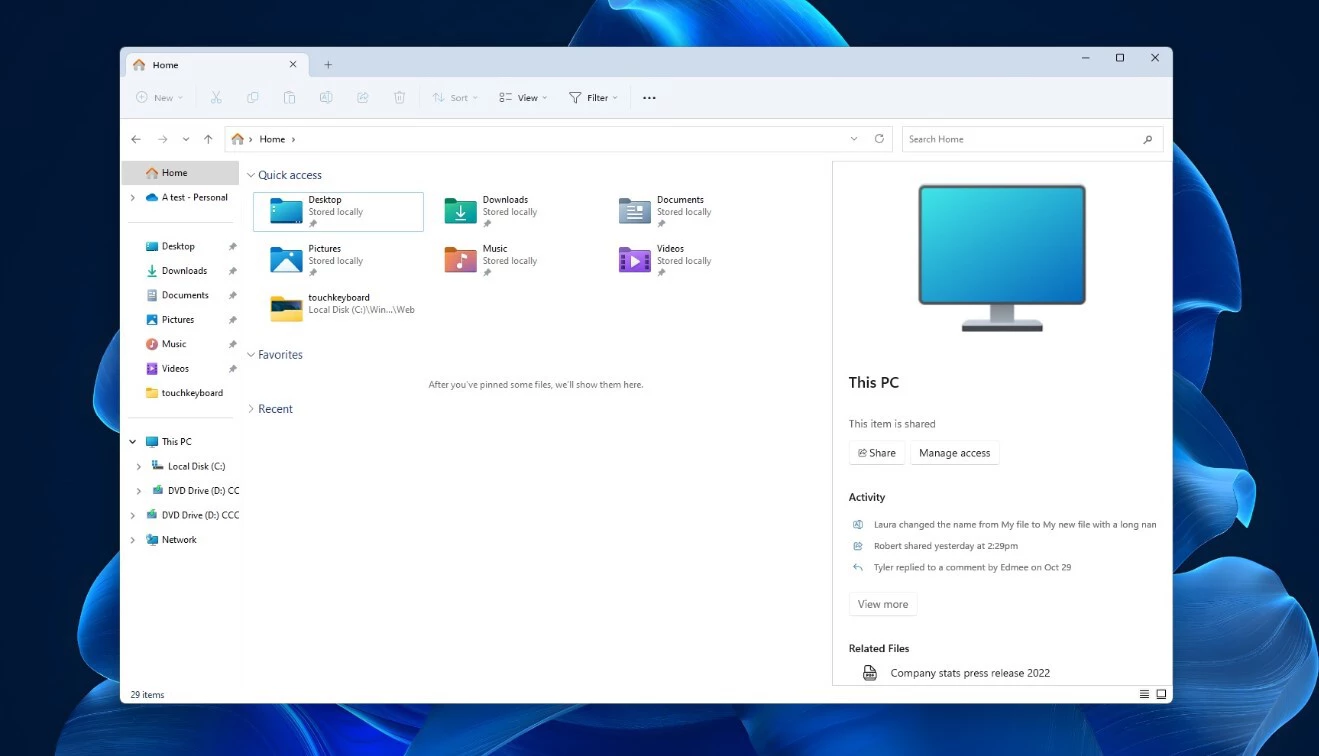Expand Local Disk (C:) tree node
Viewport: 1319px width, 756px height.
(139, 466)
